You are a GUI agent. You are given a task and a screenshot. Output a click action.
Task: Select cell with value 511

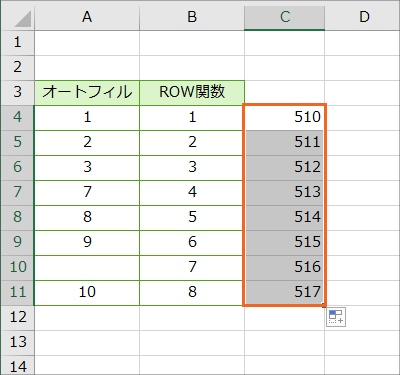point(284,143)
